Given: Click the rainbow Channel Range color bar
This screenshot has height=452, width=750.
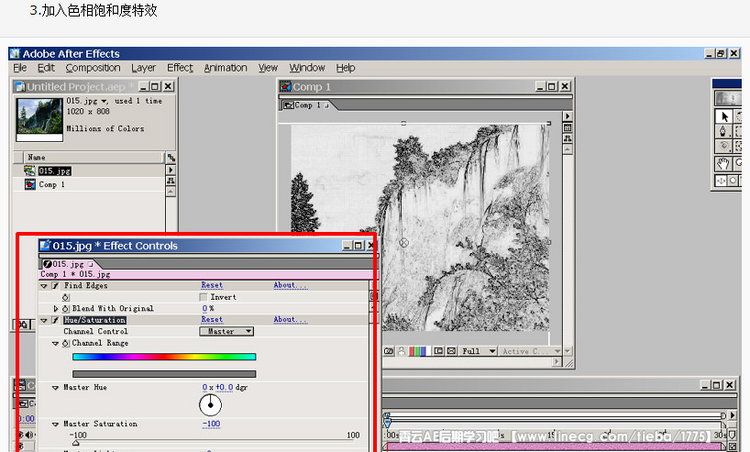Looking at the screenshot, I should click(x=164, y=356).
